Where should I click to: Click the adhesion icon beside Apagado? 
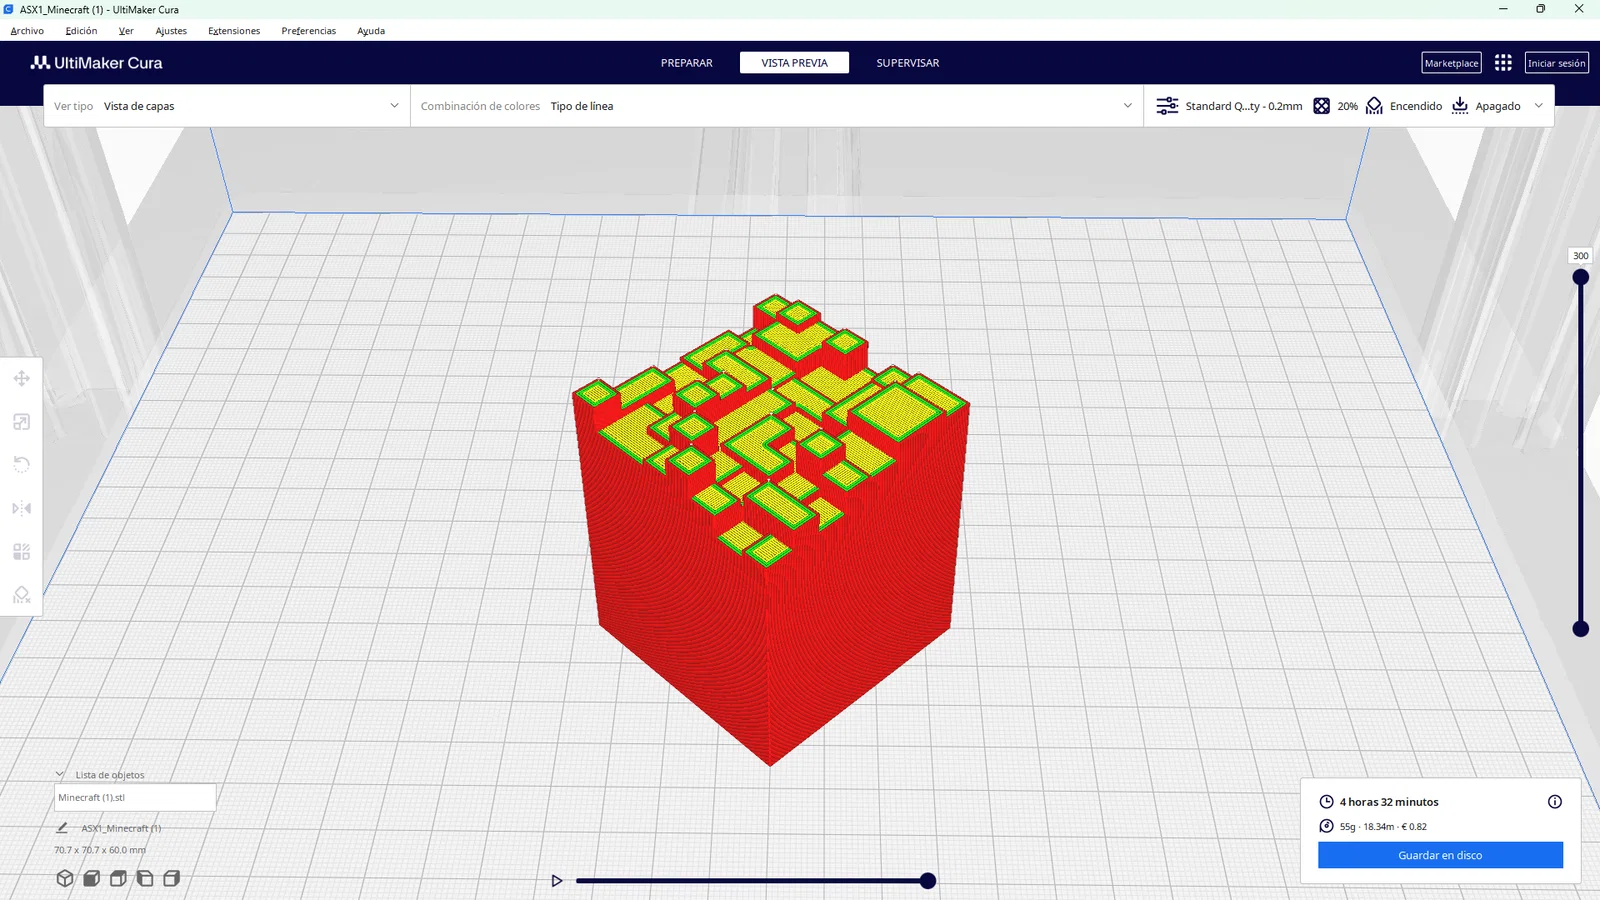coord(1460,106)
